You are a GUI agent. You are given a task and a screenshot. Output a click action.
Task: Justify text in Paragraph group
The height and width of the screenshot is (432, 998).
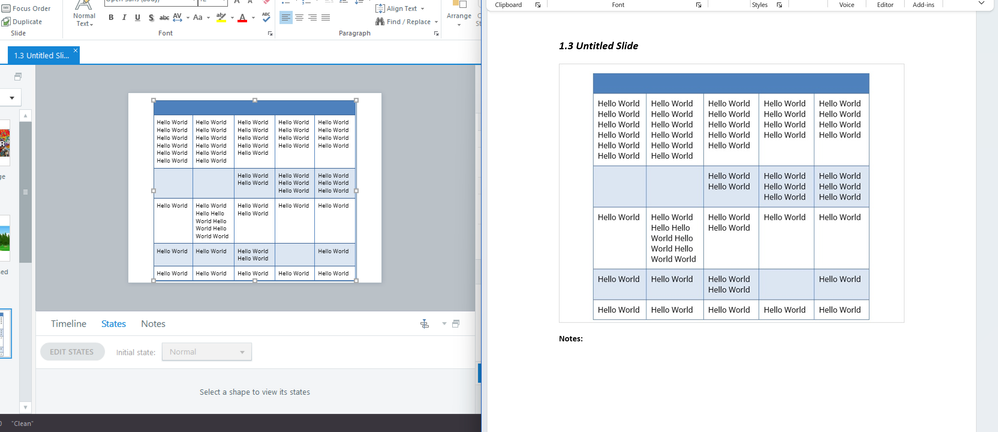[326, 18]
